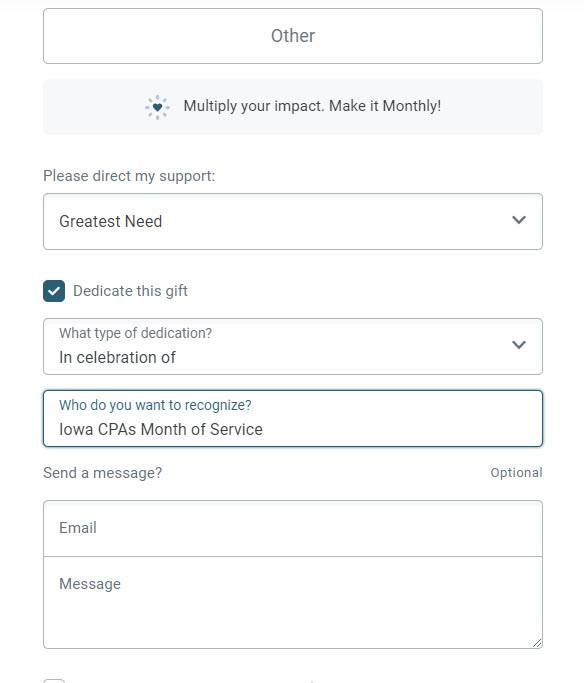Focus the Who do you want to recognize field

pos(293,419)
